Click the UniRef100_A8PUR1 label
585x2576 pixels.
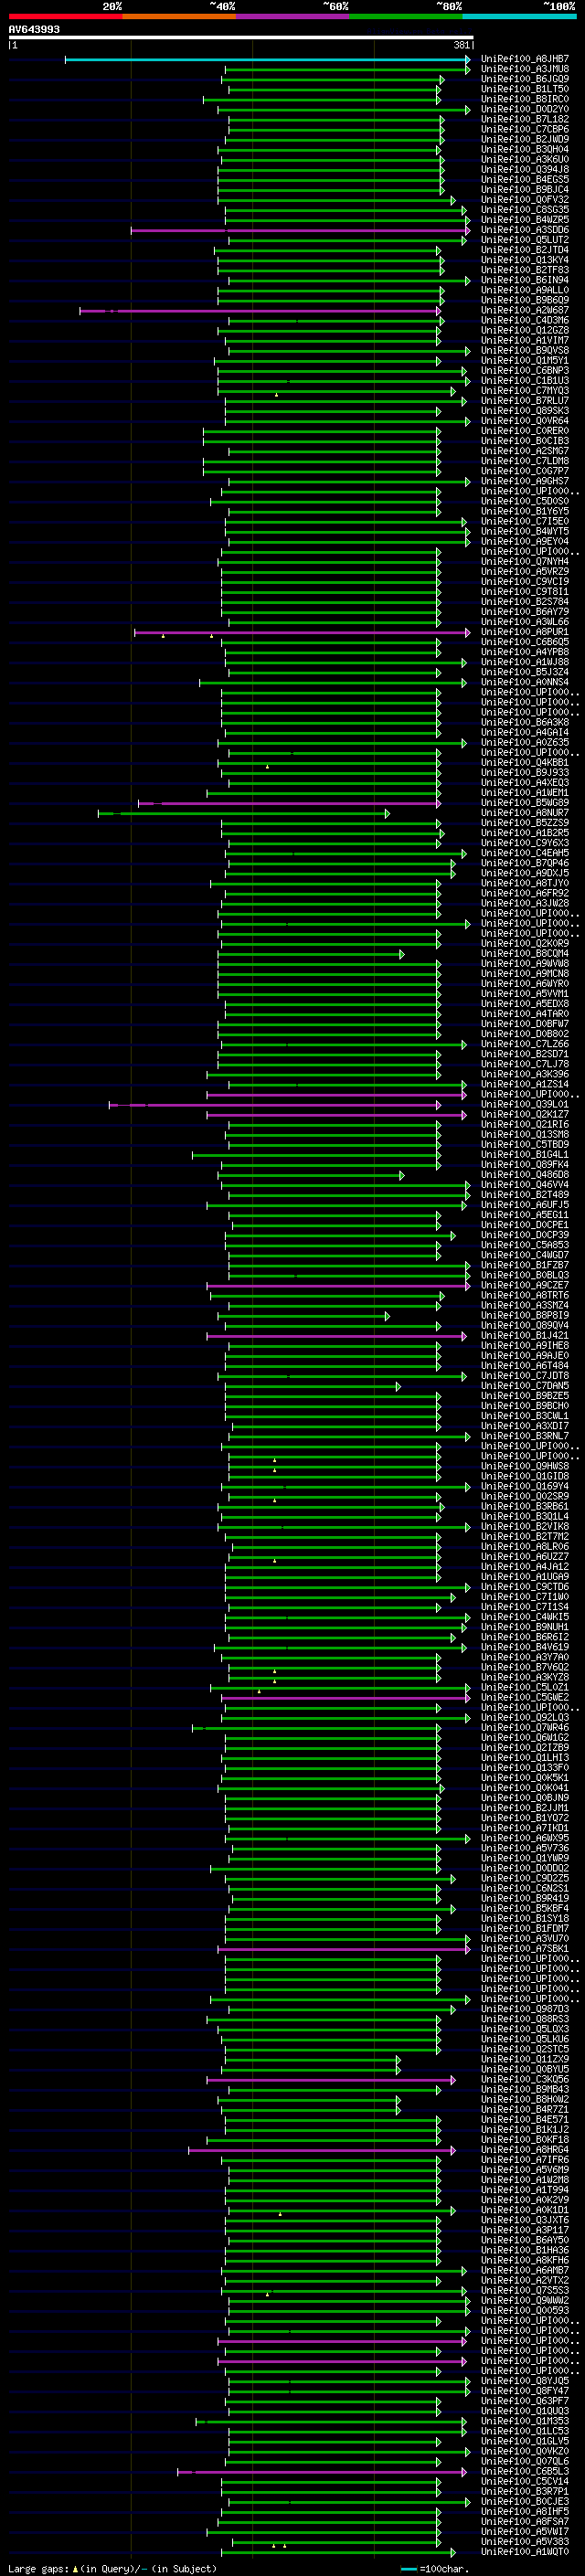[525, 632]
